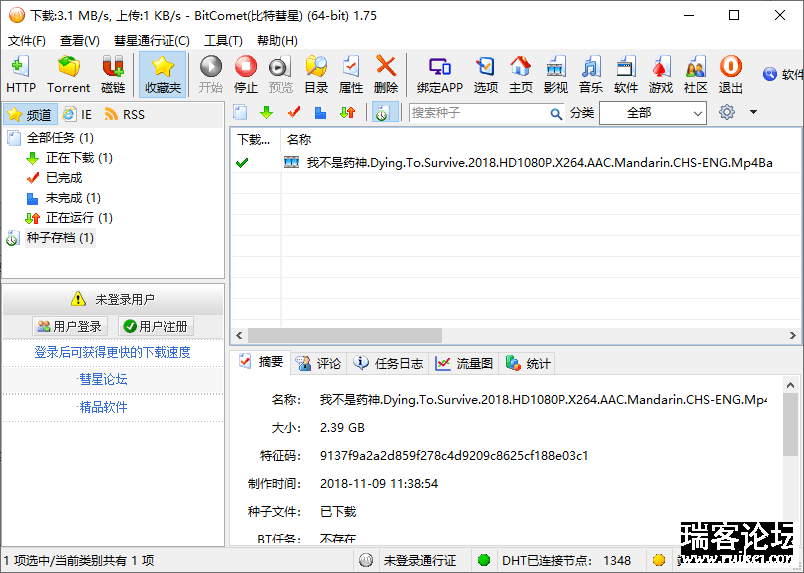Open a Torrent file via toolbar
The width and height of the screenshot is (804, 573).
tap(69, 74)
